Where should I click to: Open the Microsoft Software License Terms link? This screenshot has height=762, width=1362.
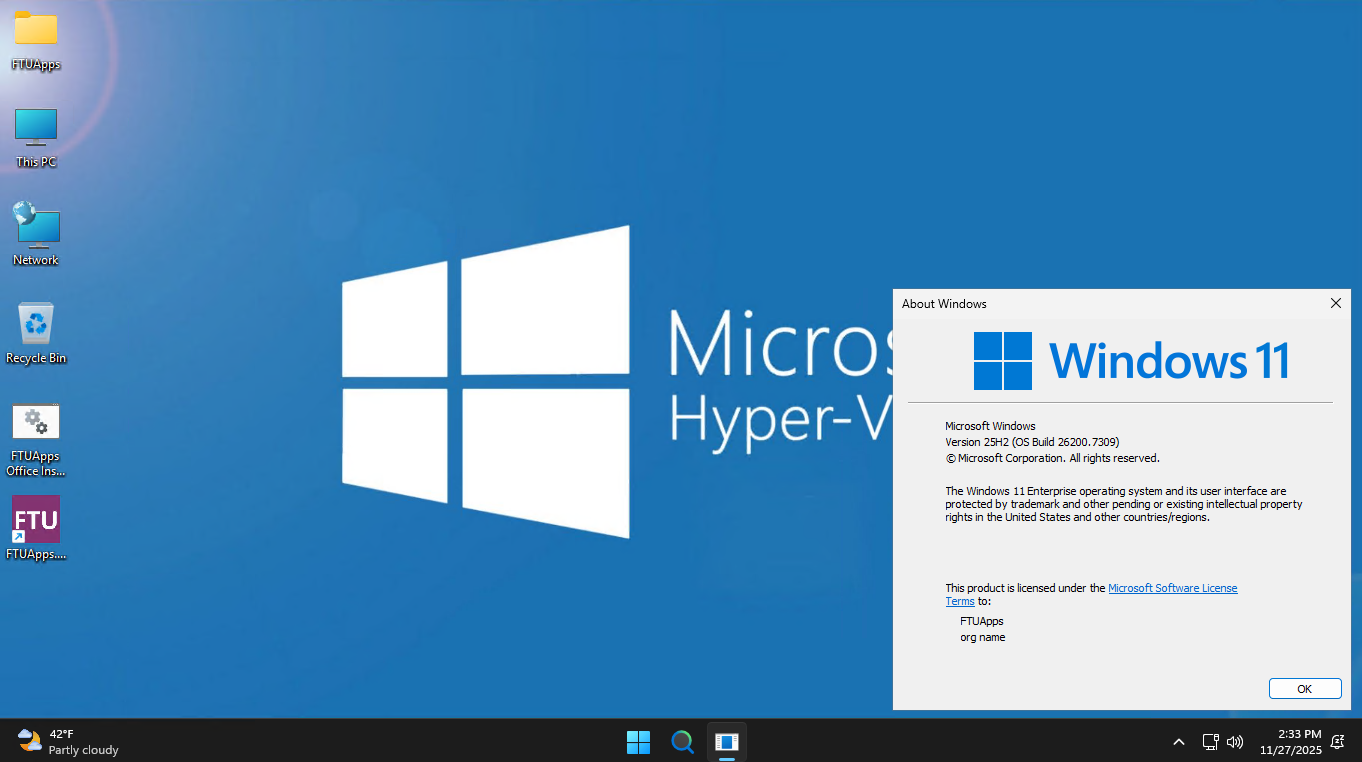click(x=1172, y=588)
